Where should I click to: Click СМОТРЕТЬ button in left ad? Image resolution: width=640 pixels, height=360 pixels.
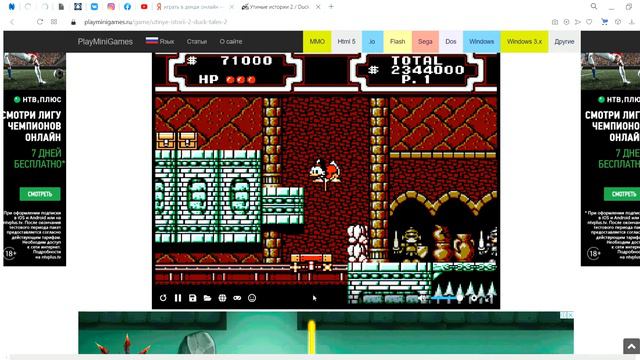40,194
